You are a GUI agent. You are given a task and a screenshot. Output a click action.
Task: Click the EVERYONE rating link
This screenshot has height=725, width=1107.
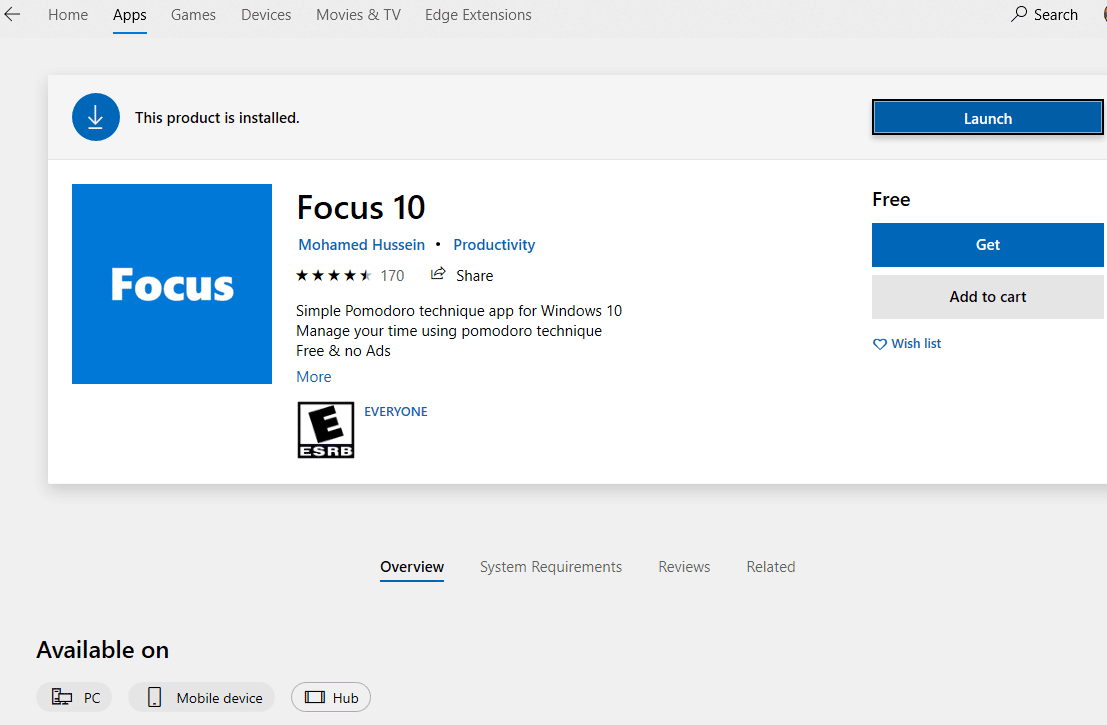pyautogui.click(x=396, y=412)
